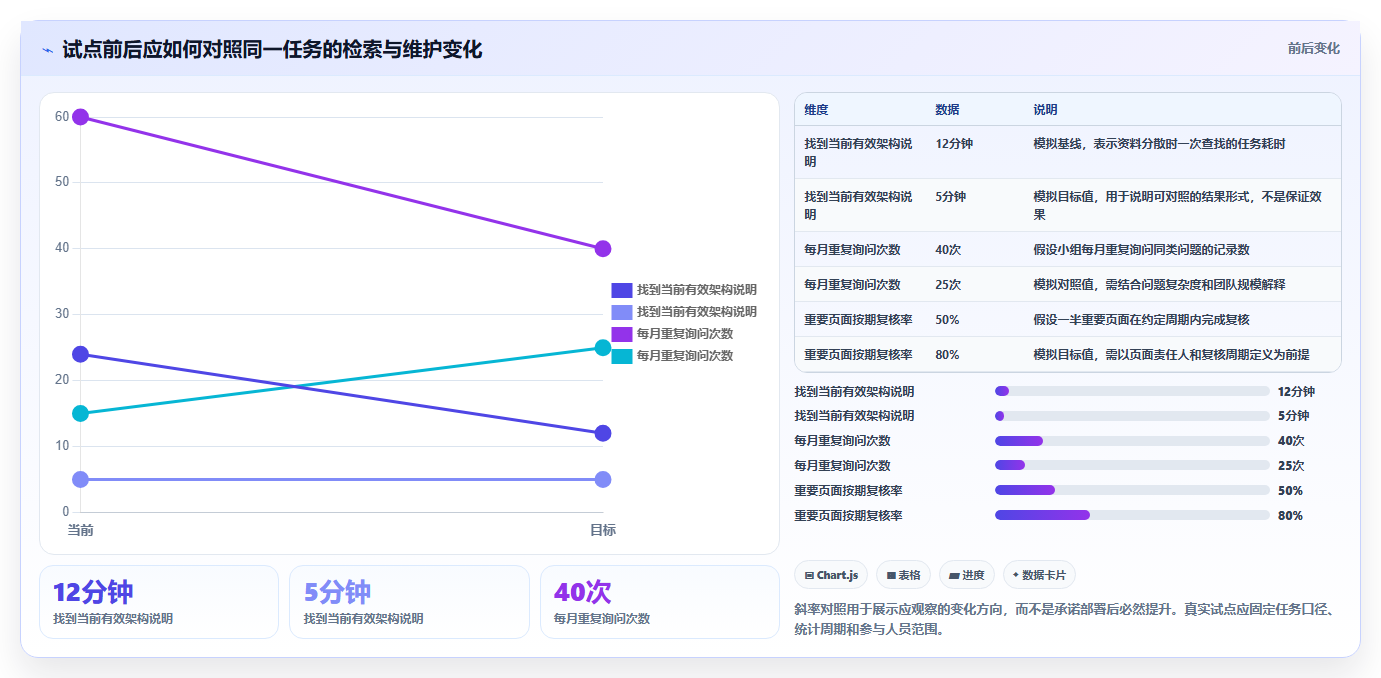
Task: Click the progress bar labeled 80%
Action: (1132, 515)
